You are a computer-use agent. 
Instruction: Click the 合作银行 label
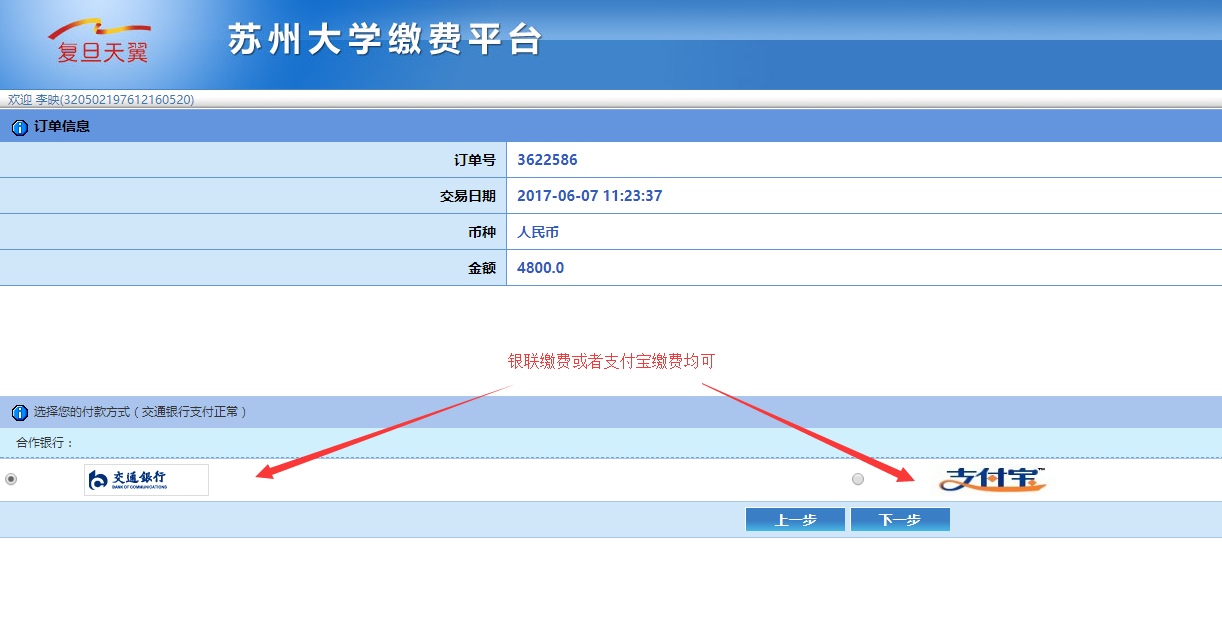click(45, 443)
